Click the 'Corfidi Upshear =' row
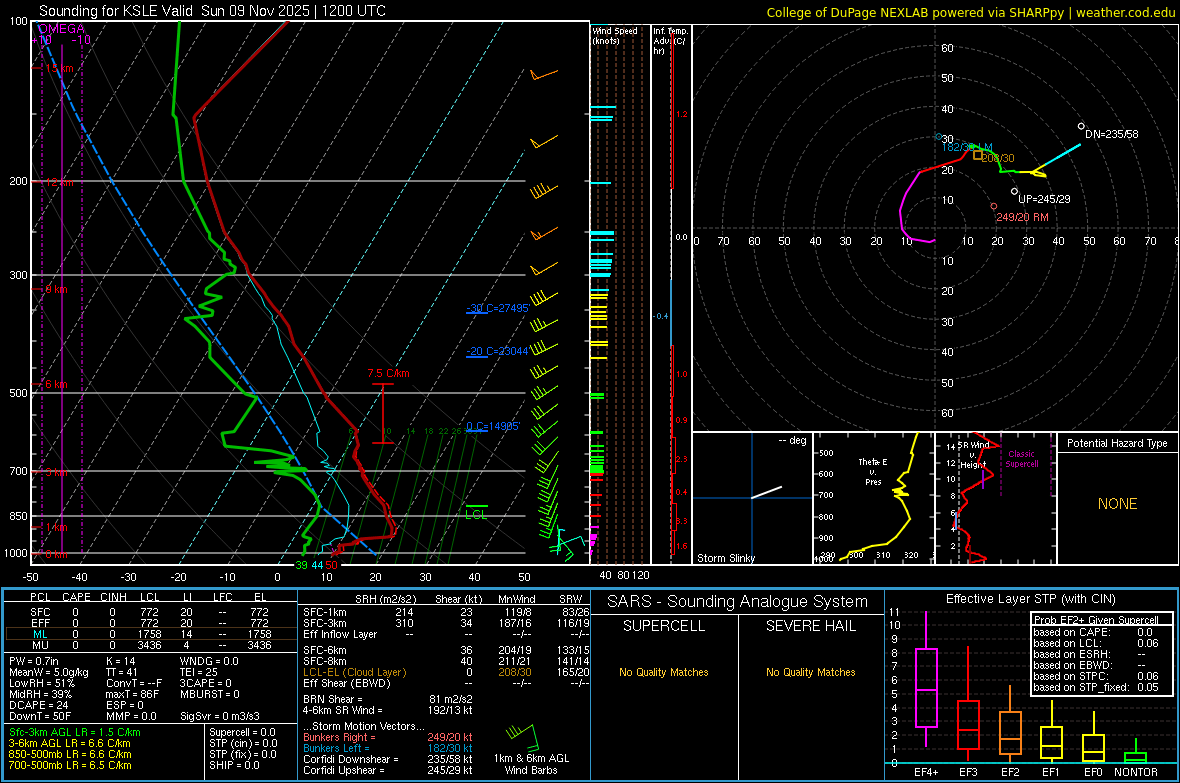Viewport: 1180px width, 783px height. point(388,770)
